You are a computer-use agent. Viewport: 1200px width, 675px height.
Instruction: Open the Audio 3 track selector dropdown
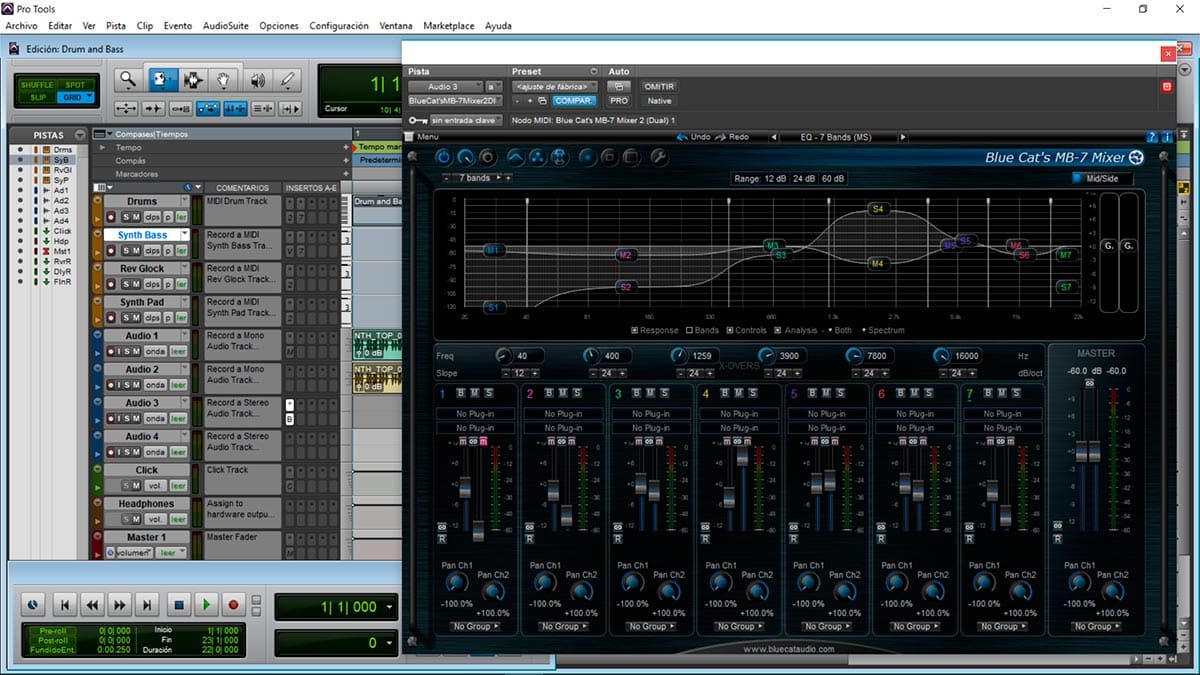(x=446, y=87)
